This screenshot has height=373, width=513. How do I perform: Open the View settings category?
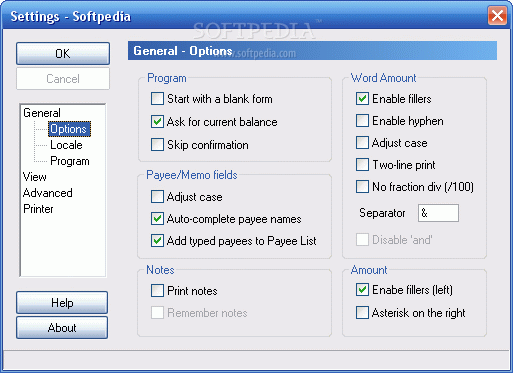[x=35, y=177]
